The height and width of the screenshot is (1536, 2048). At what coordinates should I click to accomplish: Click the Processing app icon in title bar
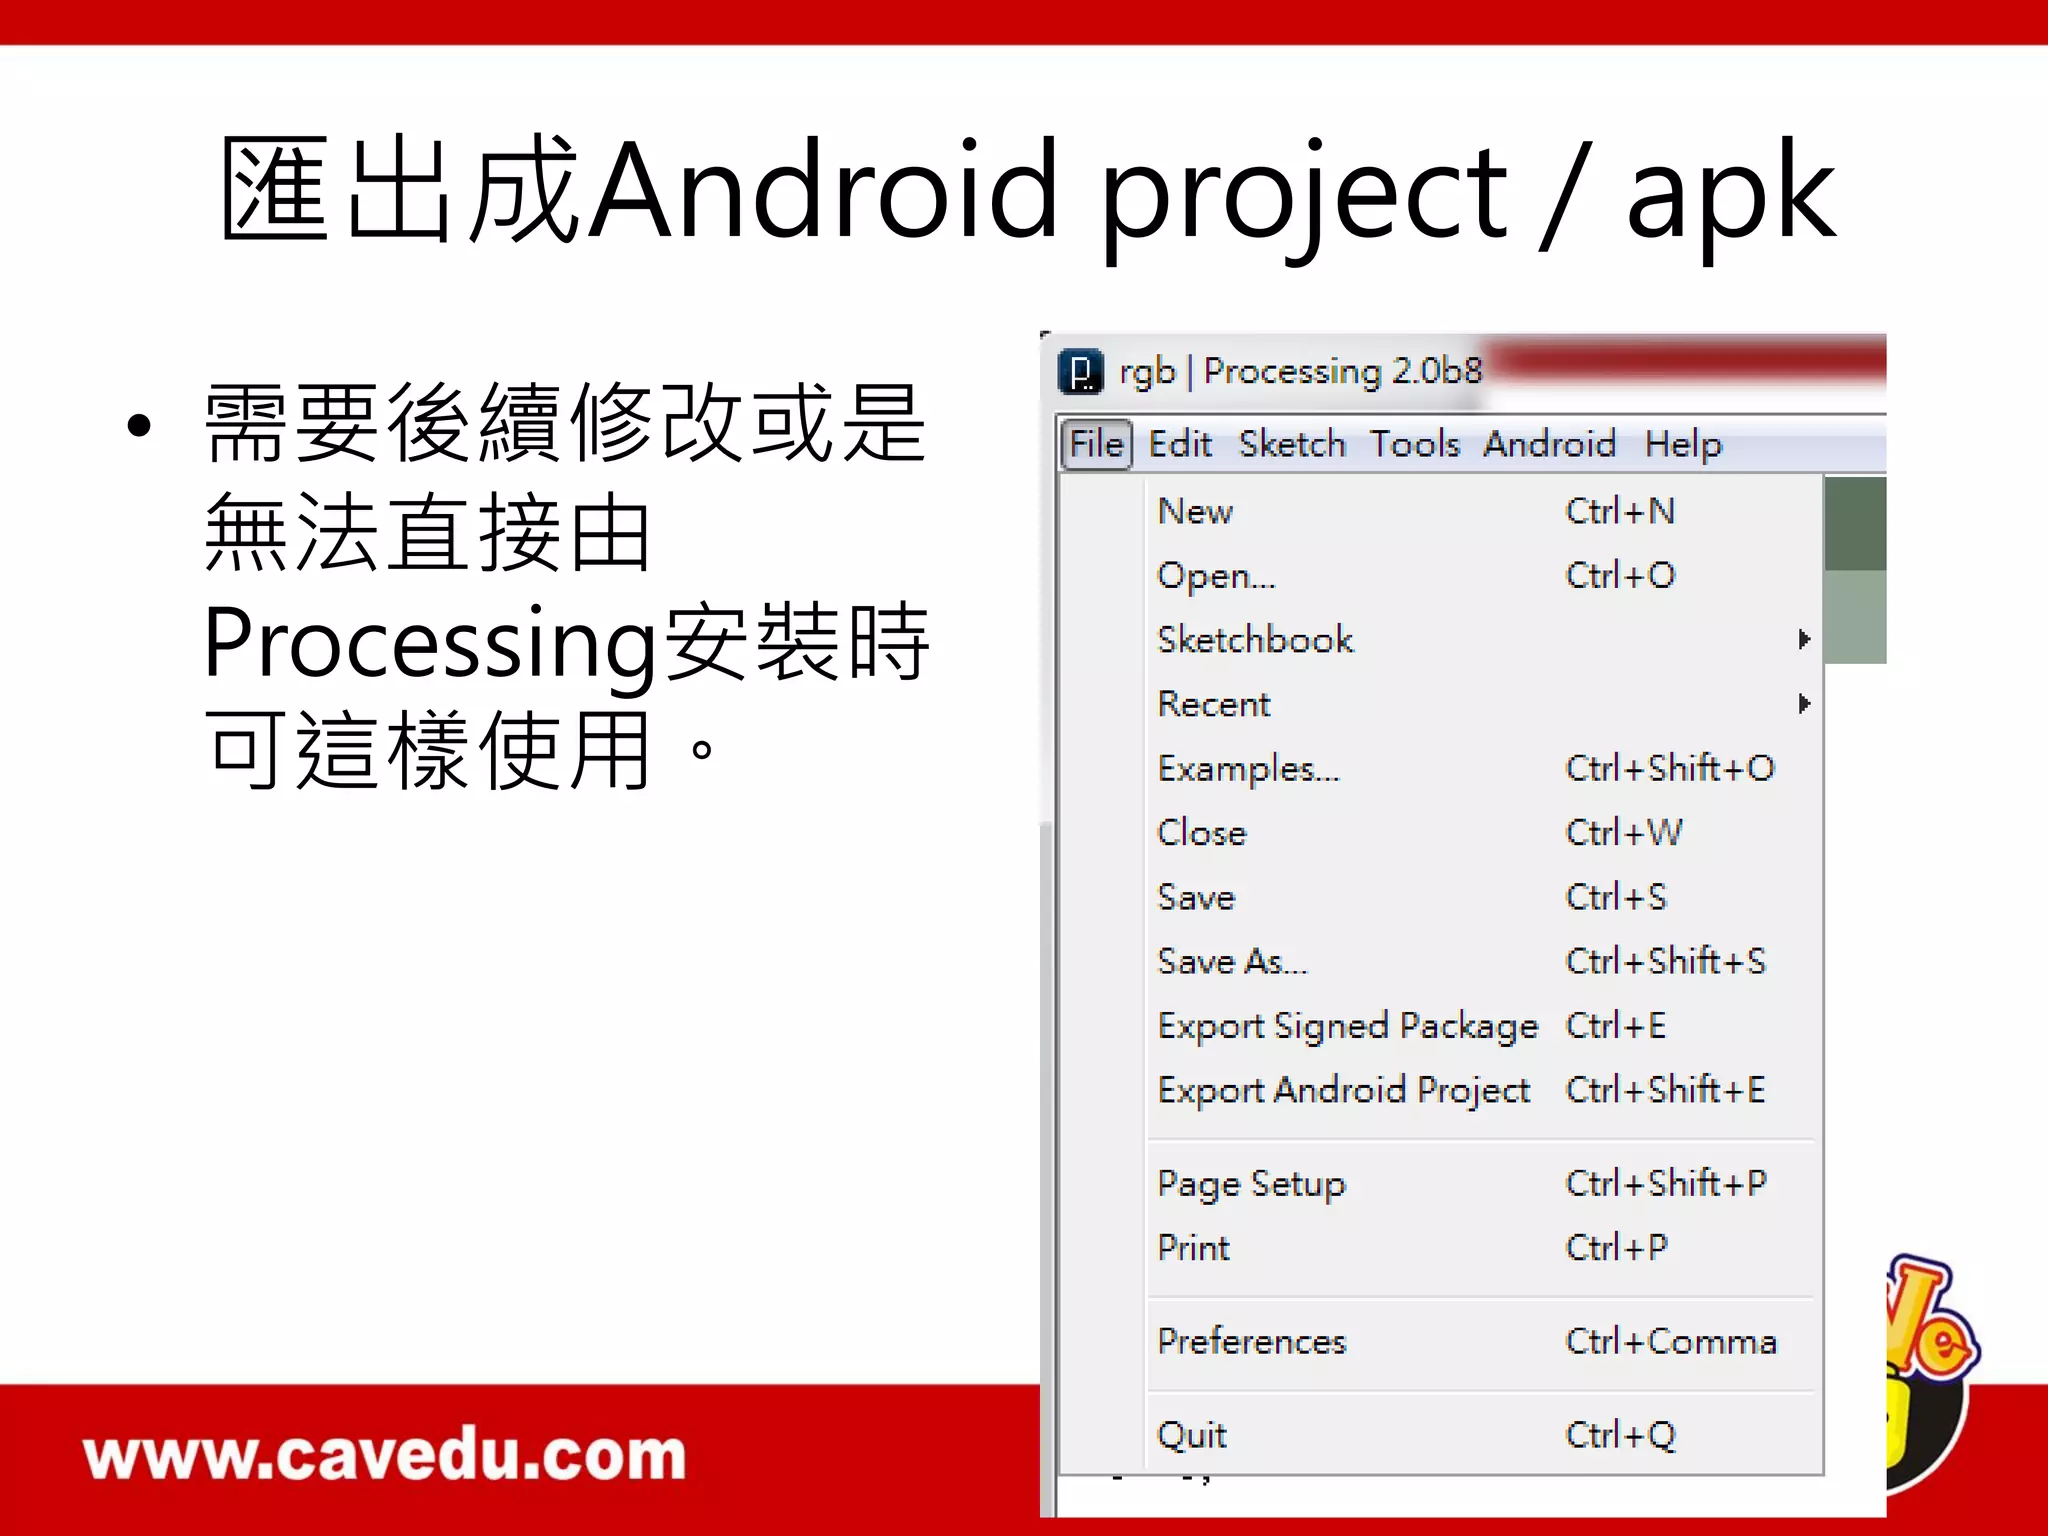tap(1080, 372)
